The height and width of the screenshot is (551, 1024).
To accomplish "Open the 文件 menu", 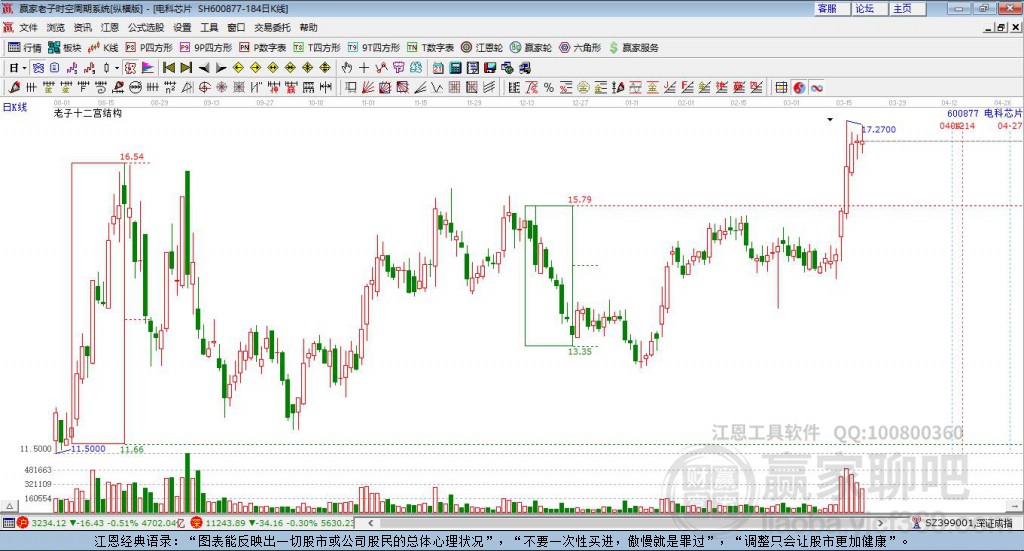I will [29, 27].
